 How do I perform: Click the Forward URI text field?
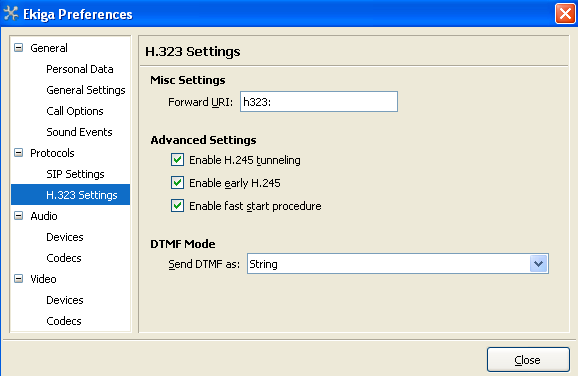tap(319, 102)
